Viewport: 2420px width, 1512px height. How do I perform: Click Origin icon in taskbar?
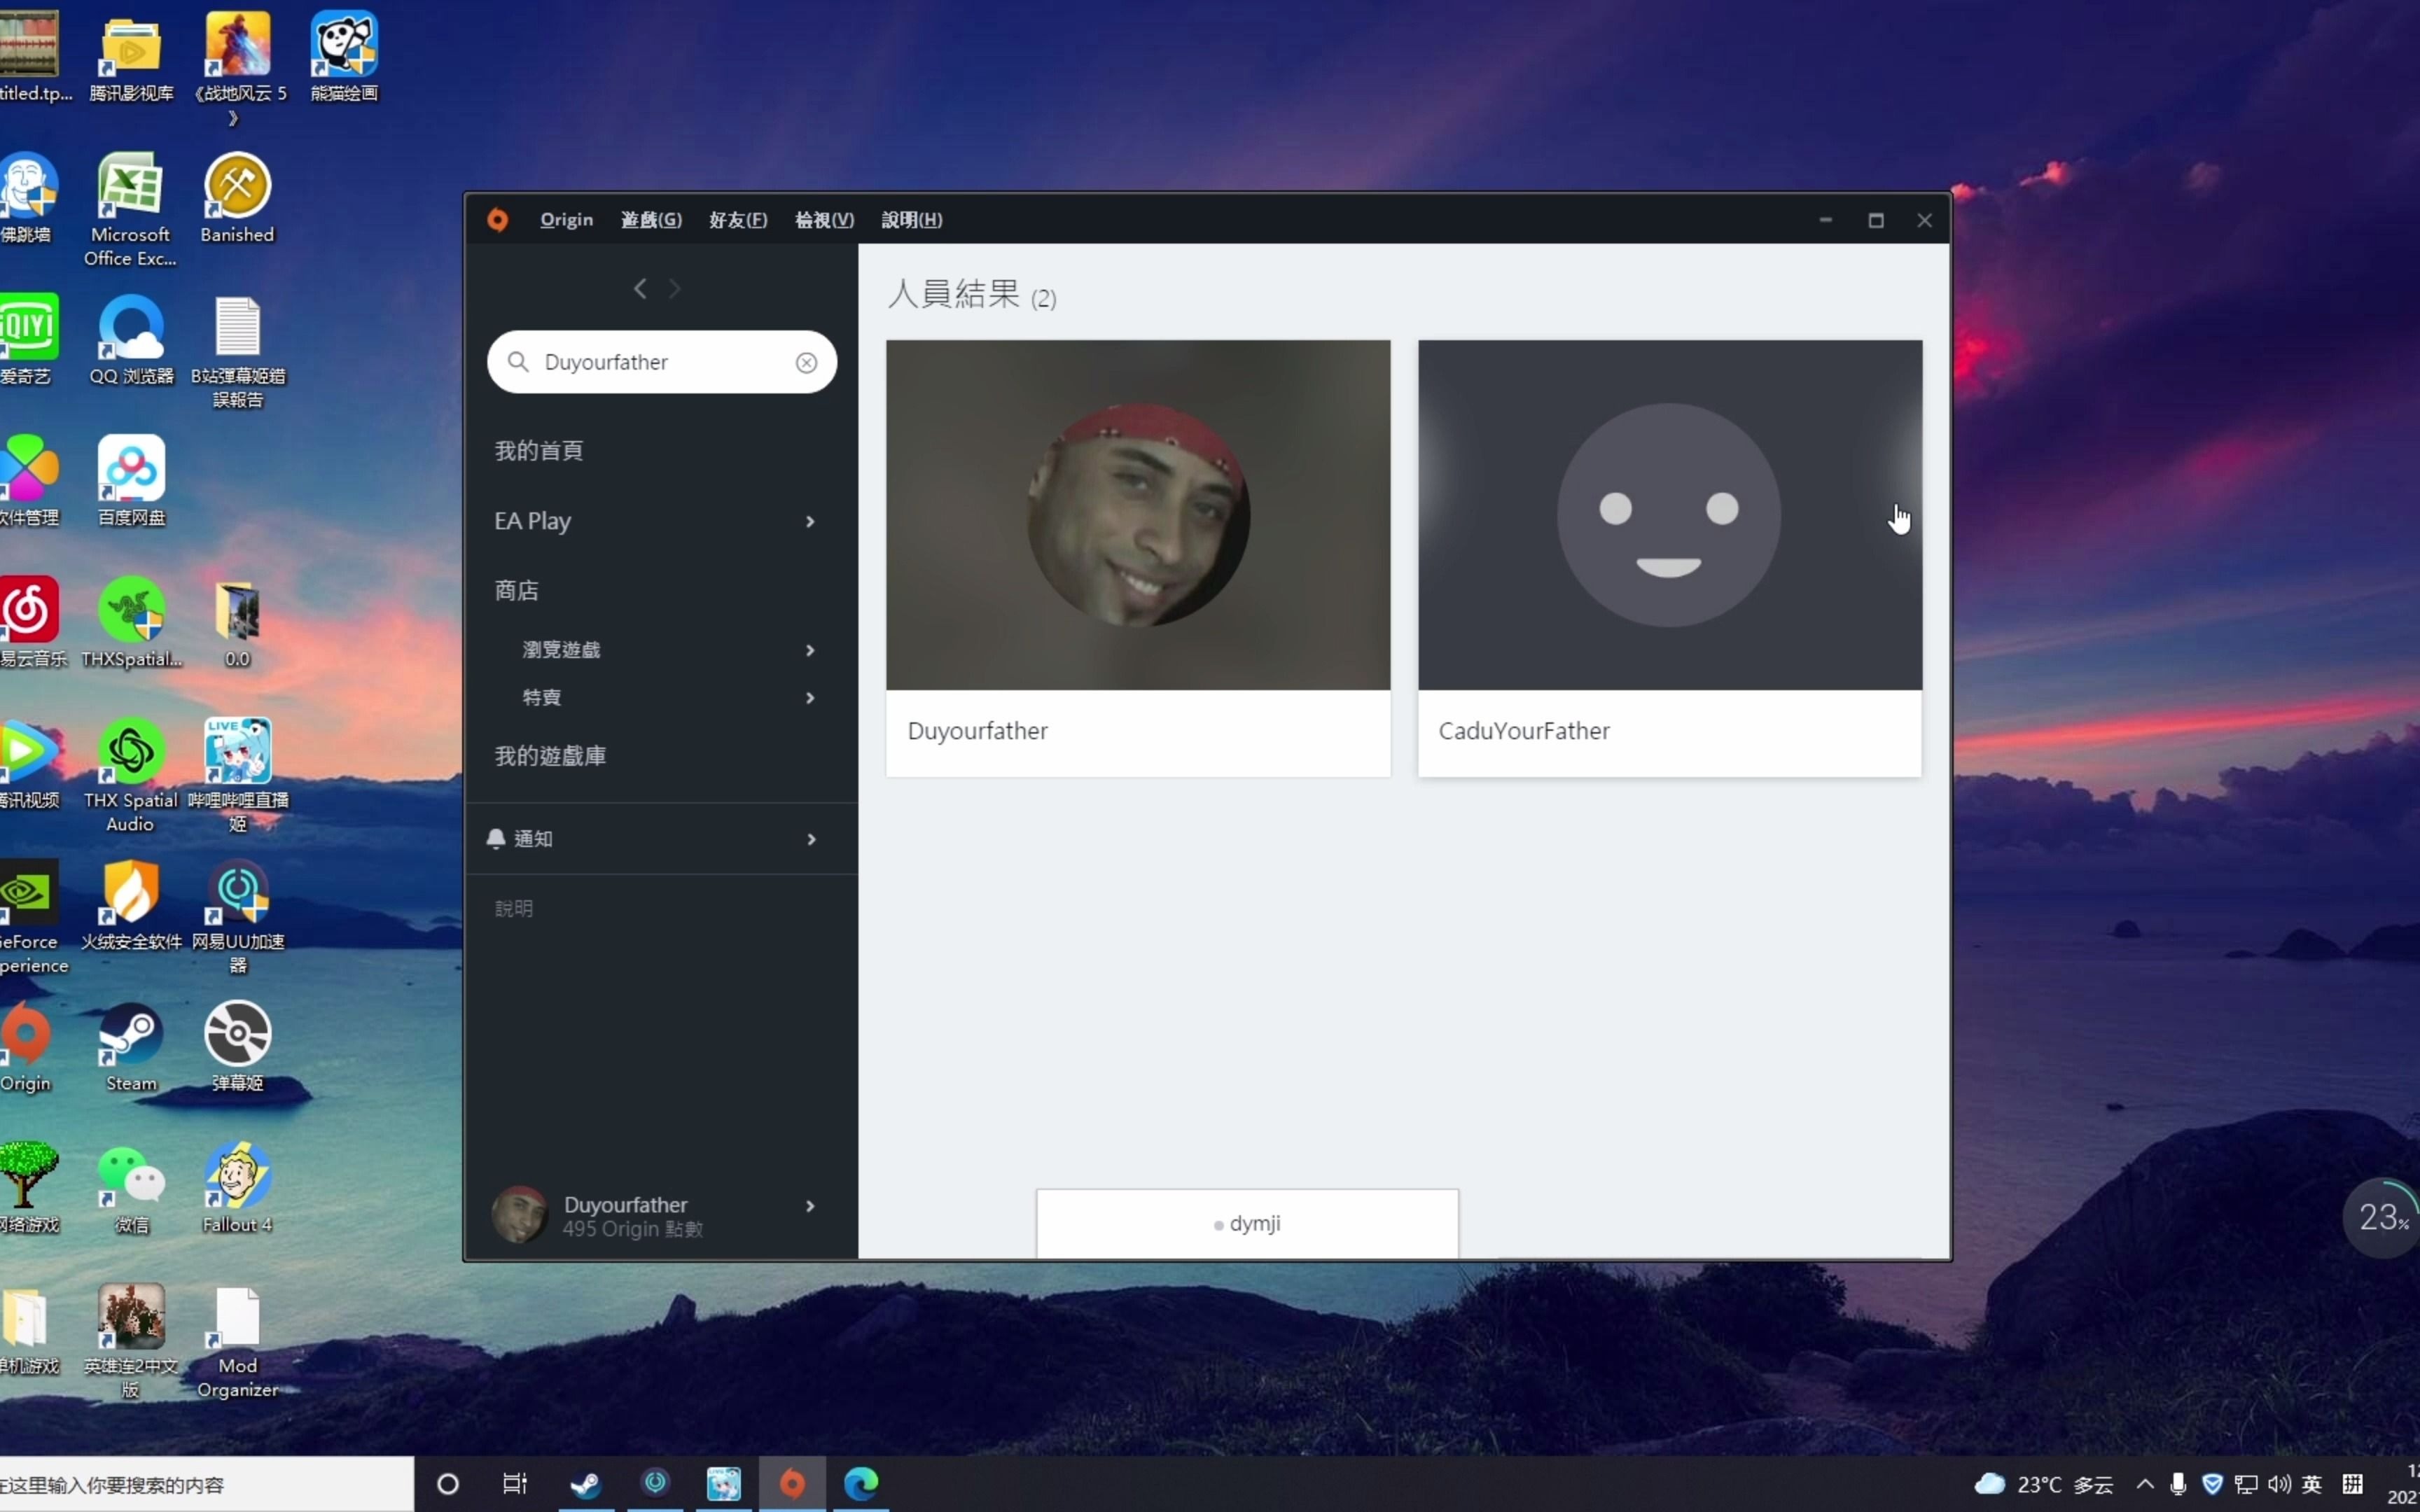tap(792, 1484)
